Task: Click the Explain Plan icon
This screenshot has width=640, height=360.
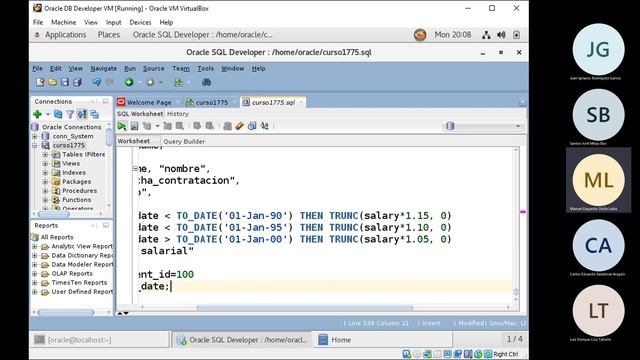Action: coord(147,126)
